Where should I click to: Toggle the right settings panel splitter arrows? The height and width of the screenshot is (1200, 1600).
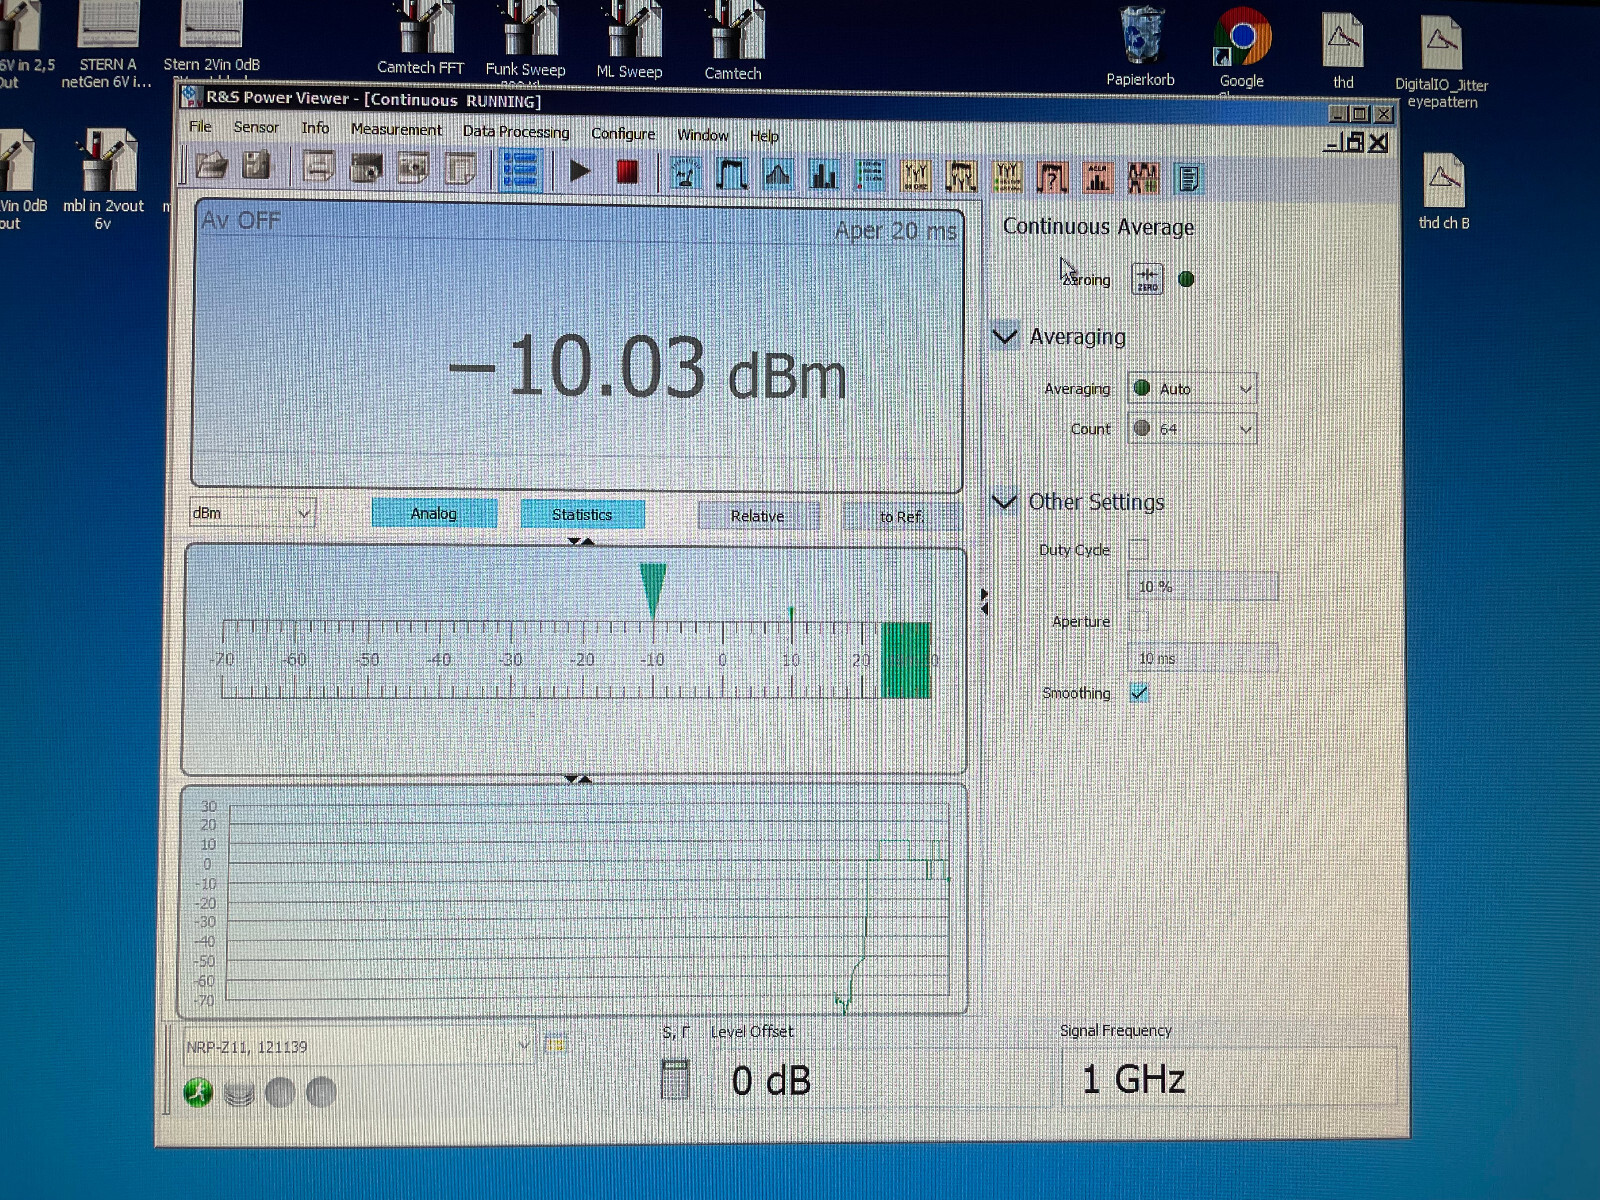click(x=984, y=601)
